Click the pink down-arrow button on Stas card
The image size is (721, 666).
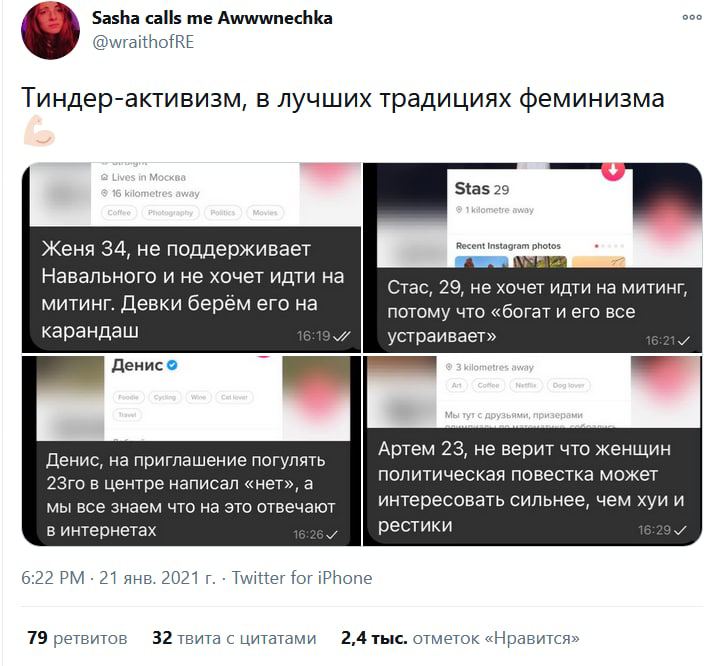click(x=613, y=170)
